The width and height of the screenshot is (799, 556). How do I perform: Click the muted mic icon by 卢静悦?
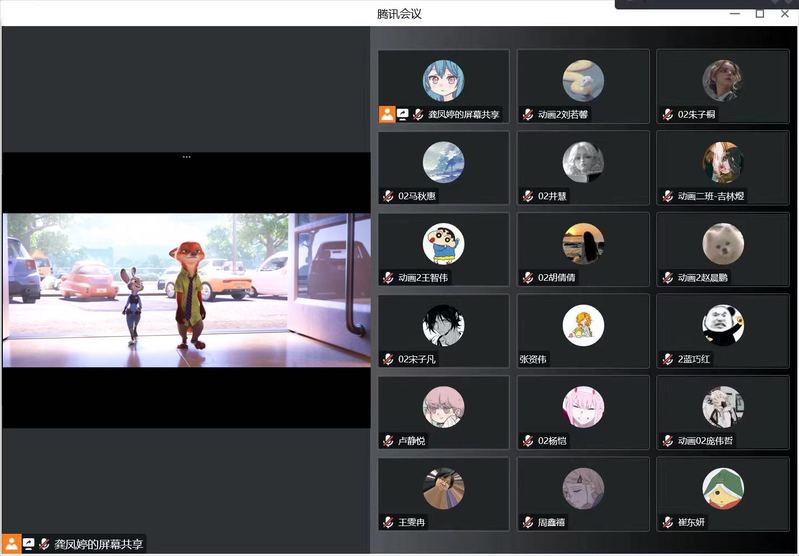(388, 441)
